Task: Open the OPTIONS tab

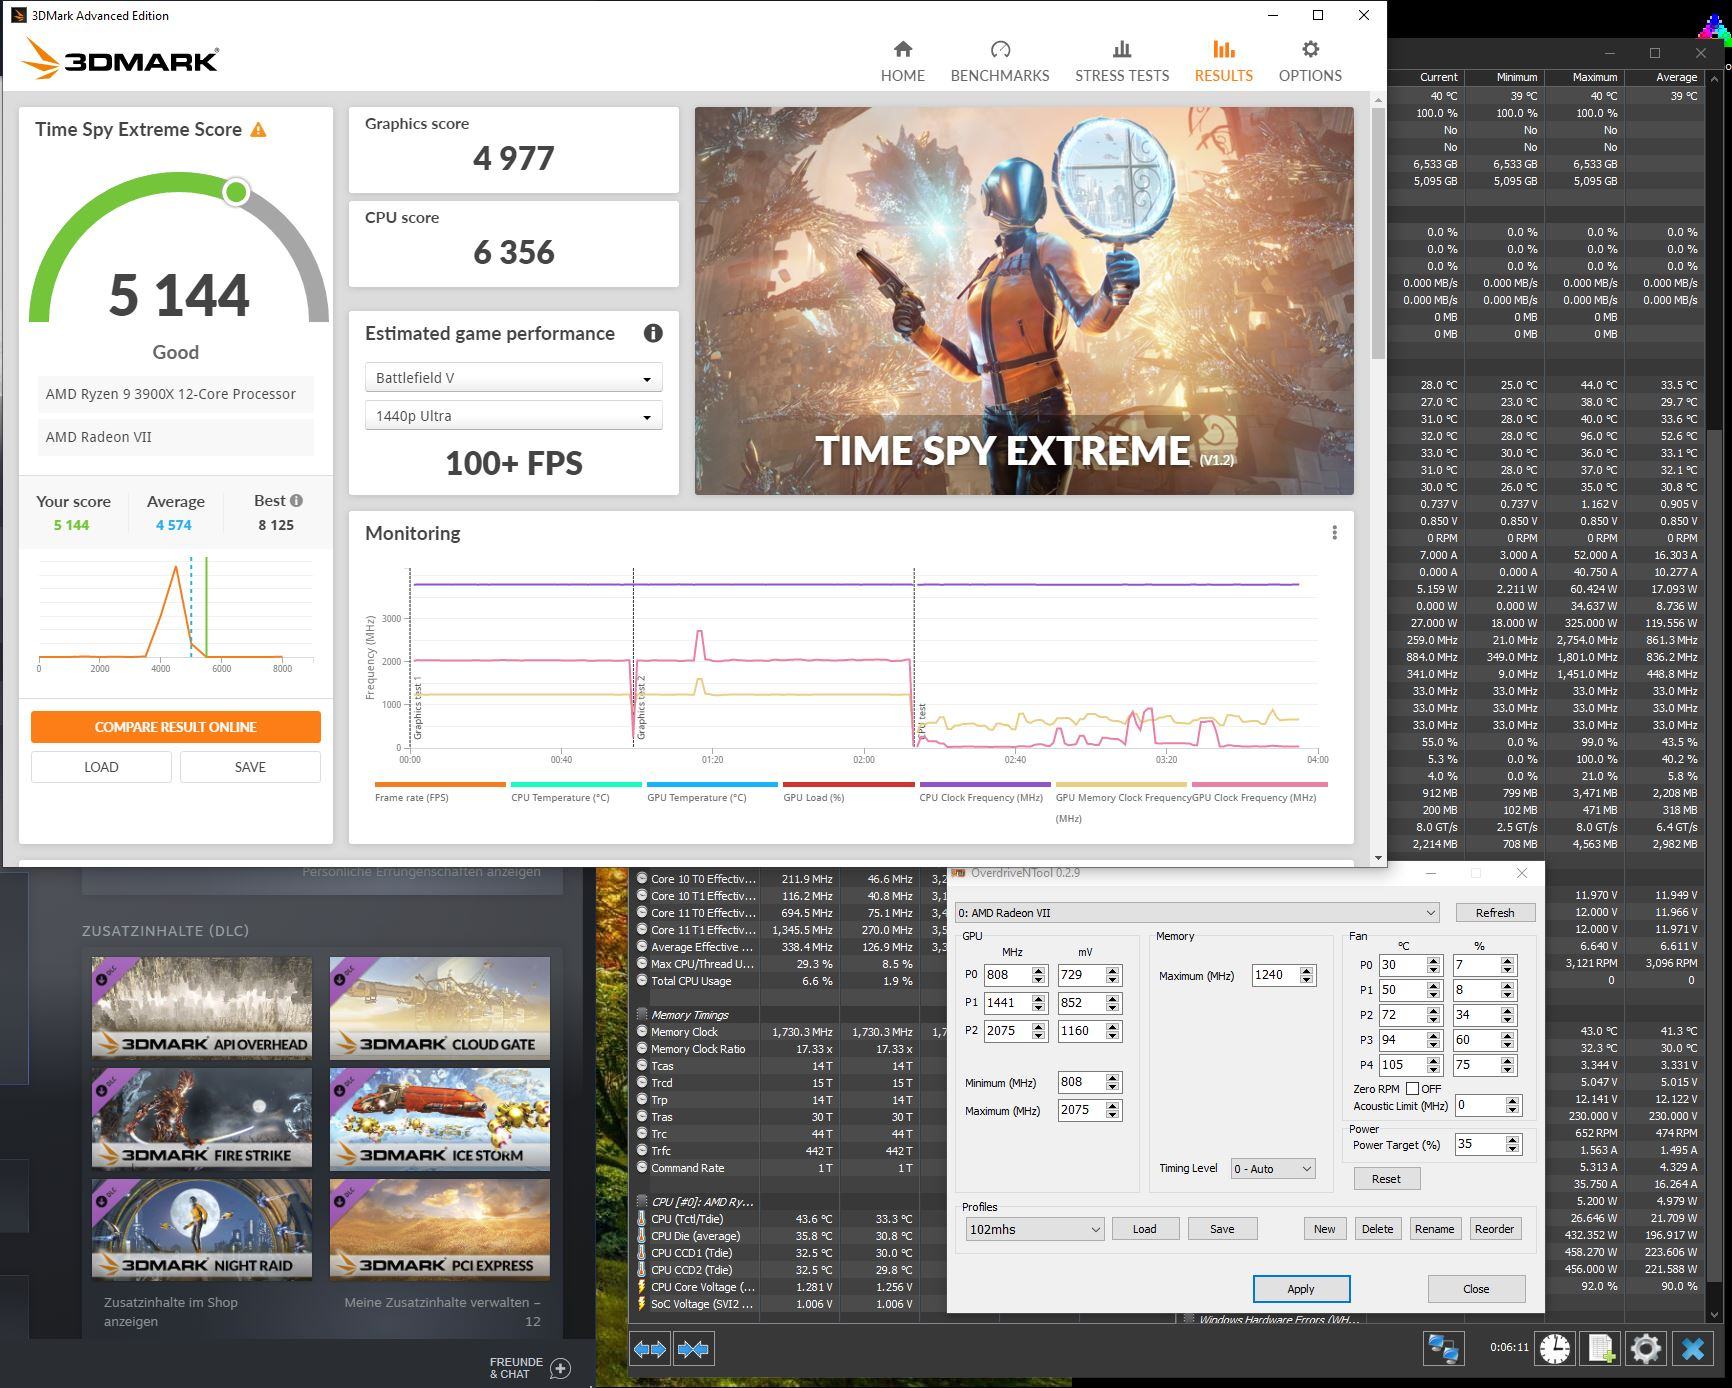Action: tap(1310, 61)
